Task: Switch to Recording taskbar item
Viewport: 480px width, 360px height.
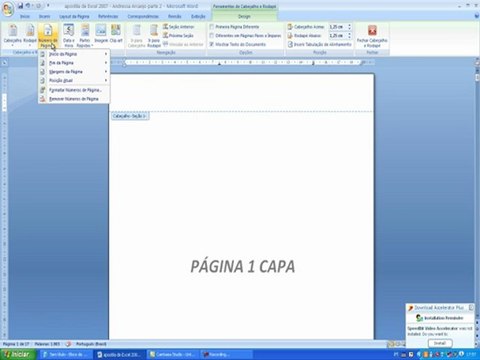Action: pos(226,354)
